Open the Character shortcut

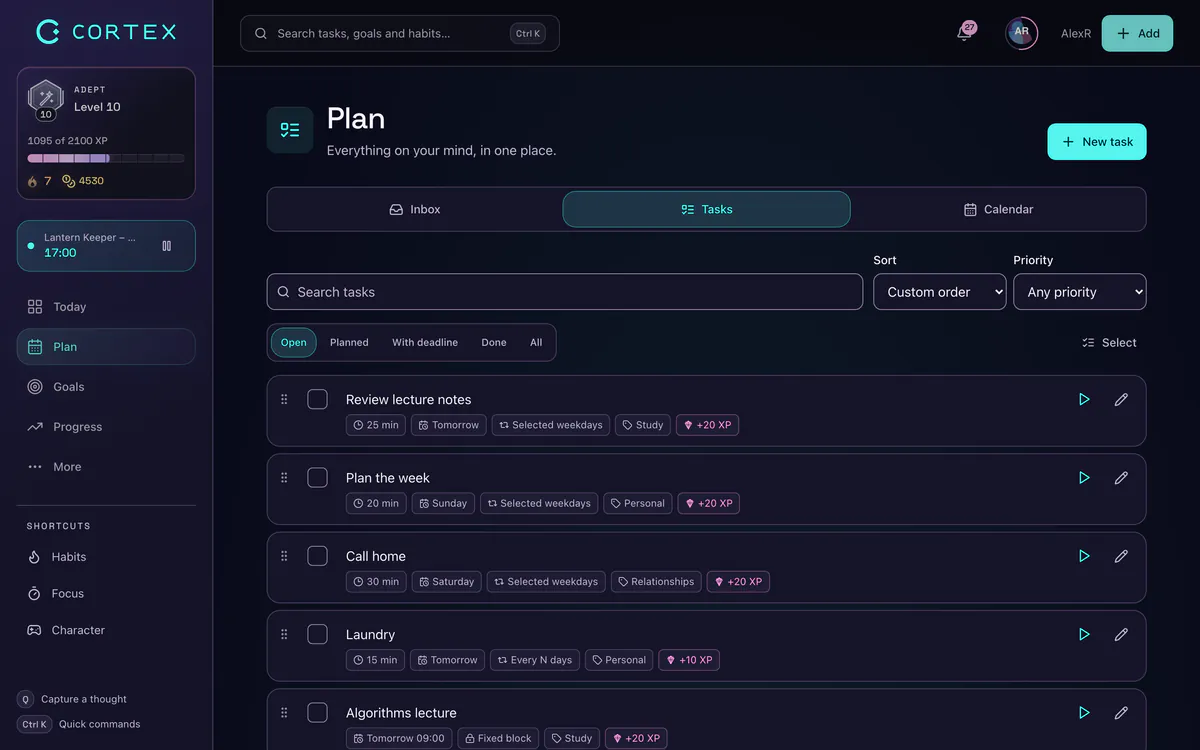[106, 630]
